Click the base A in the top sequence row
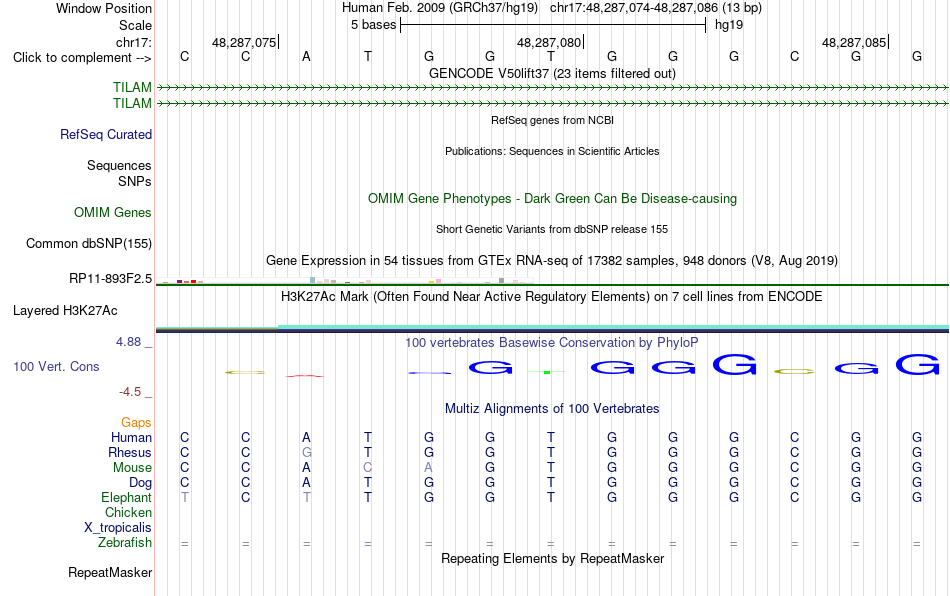 (307, 56)
